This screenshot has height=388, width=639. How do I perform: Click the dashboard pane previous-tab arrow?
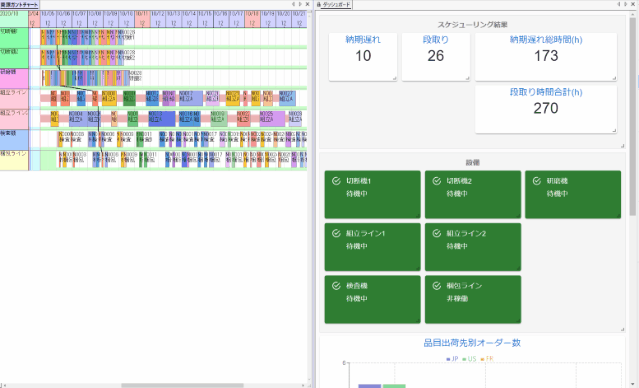pyautogui.click(x=618, y=4)
